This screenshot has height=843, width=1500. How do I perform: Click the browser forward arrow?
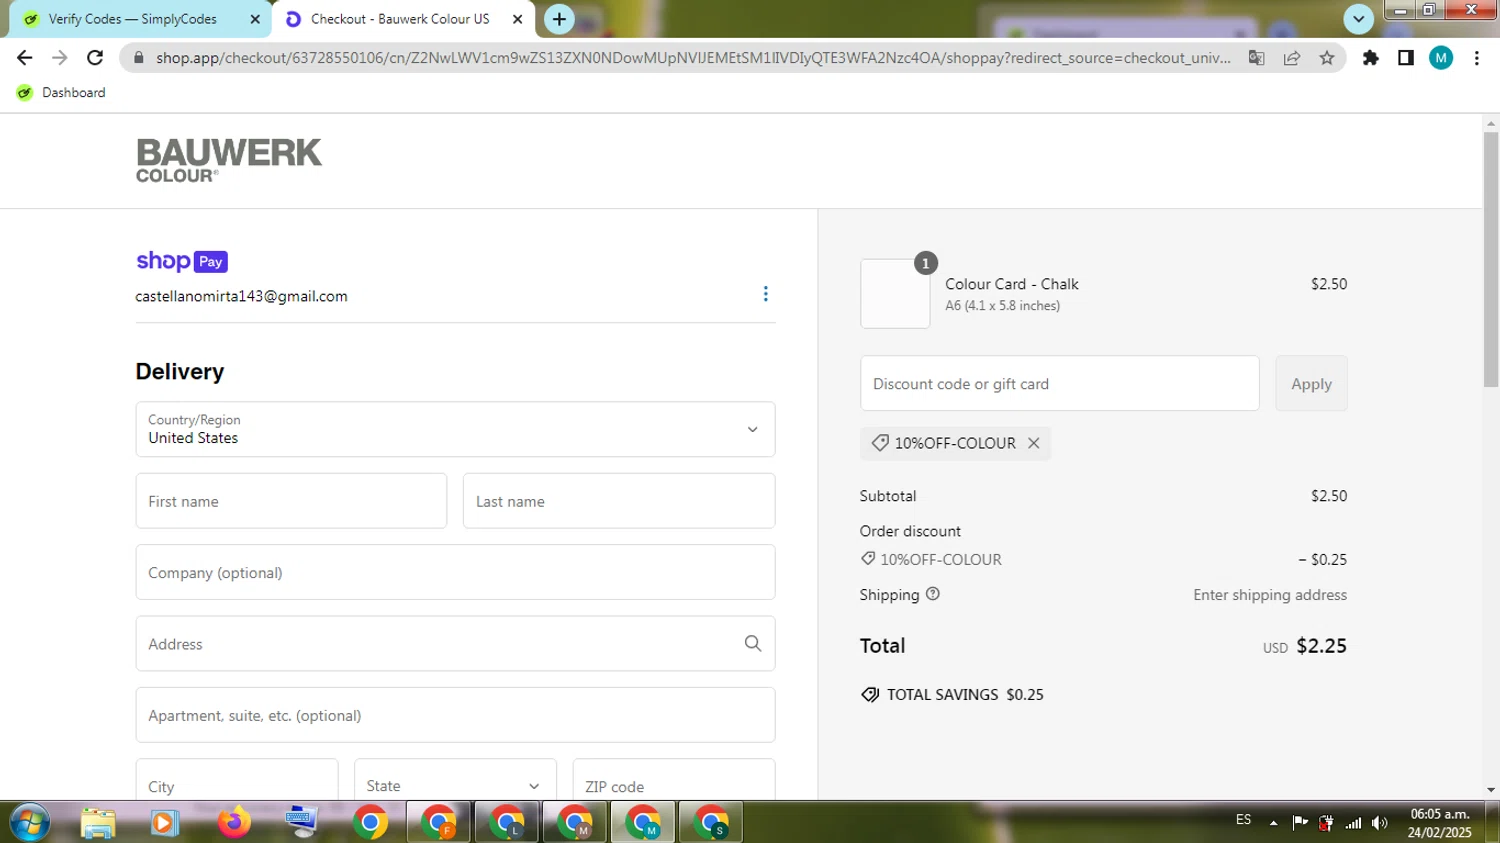(60, 58)
